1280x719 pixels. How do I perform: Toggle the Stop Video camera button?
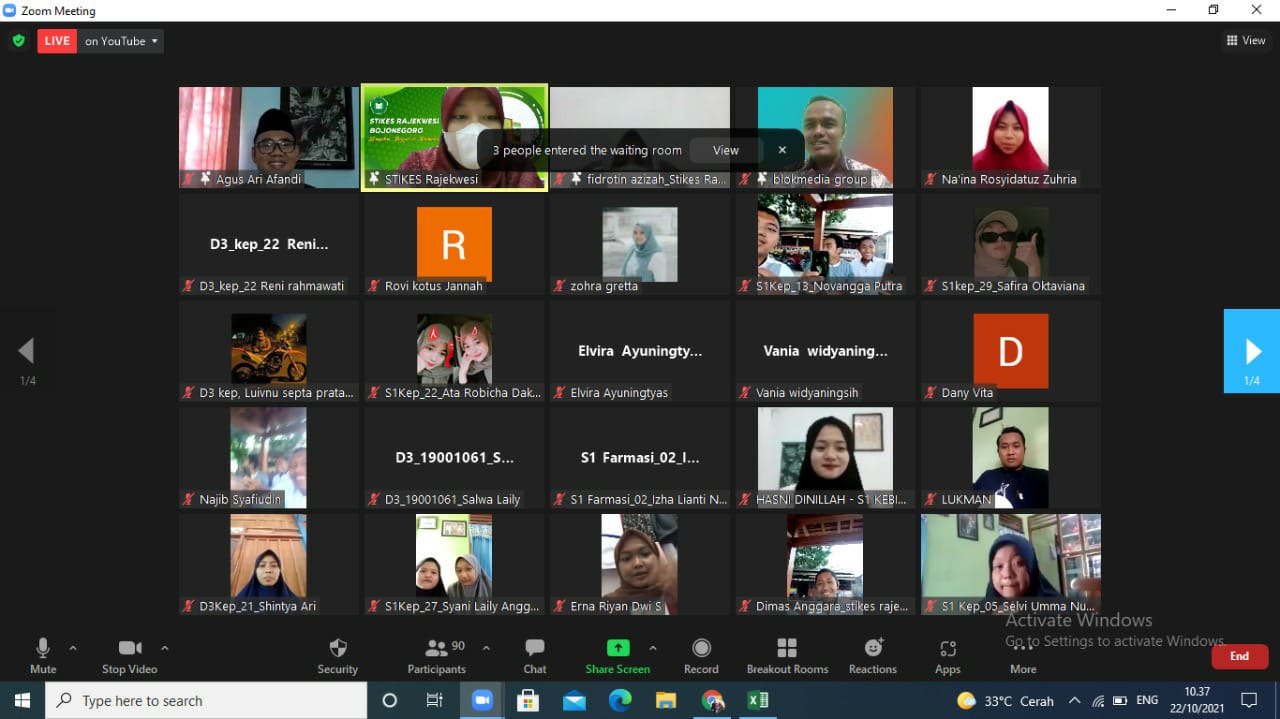(x=130, y=648)
